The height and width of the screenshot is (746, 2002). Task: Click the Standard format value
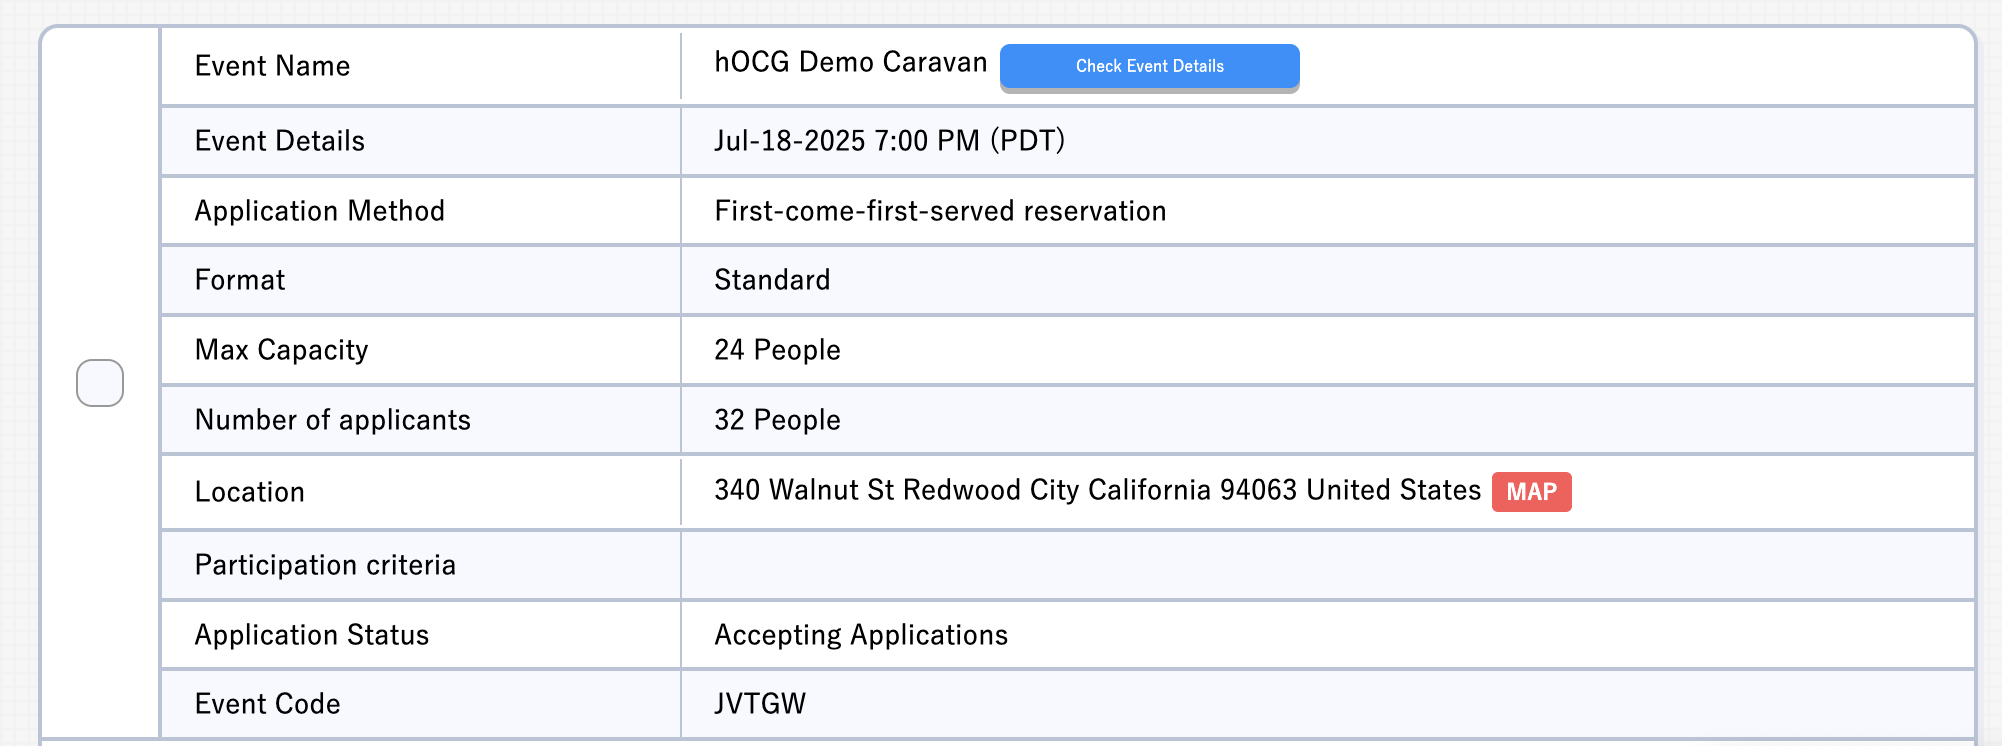point(772,280)
